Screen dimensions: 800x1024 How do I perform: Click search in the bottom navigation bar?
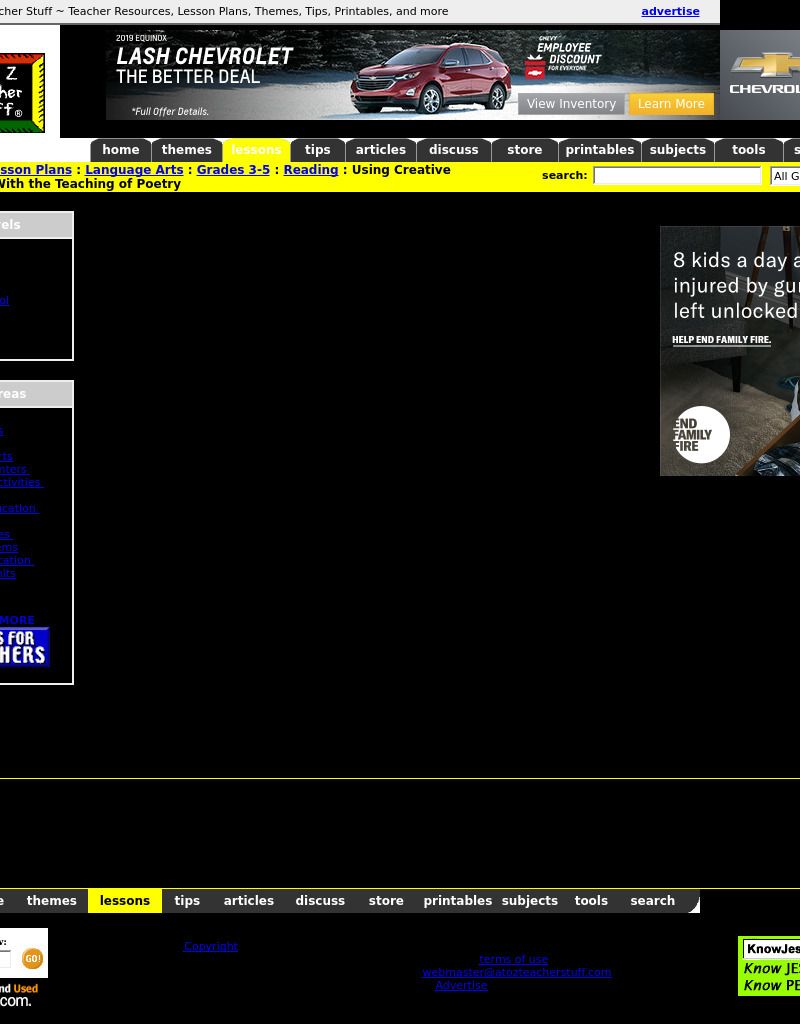click(x=652, y=901)
